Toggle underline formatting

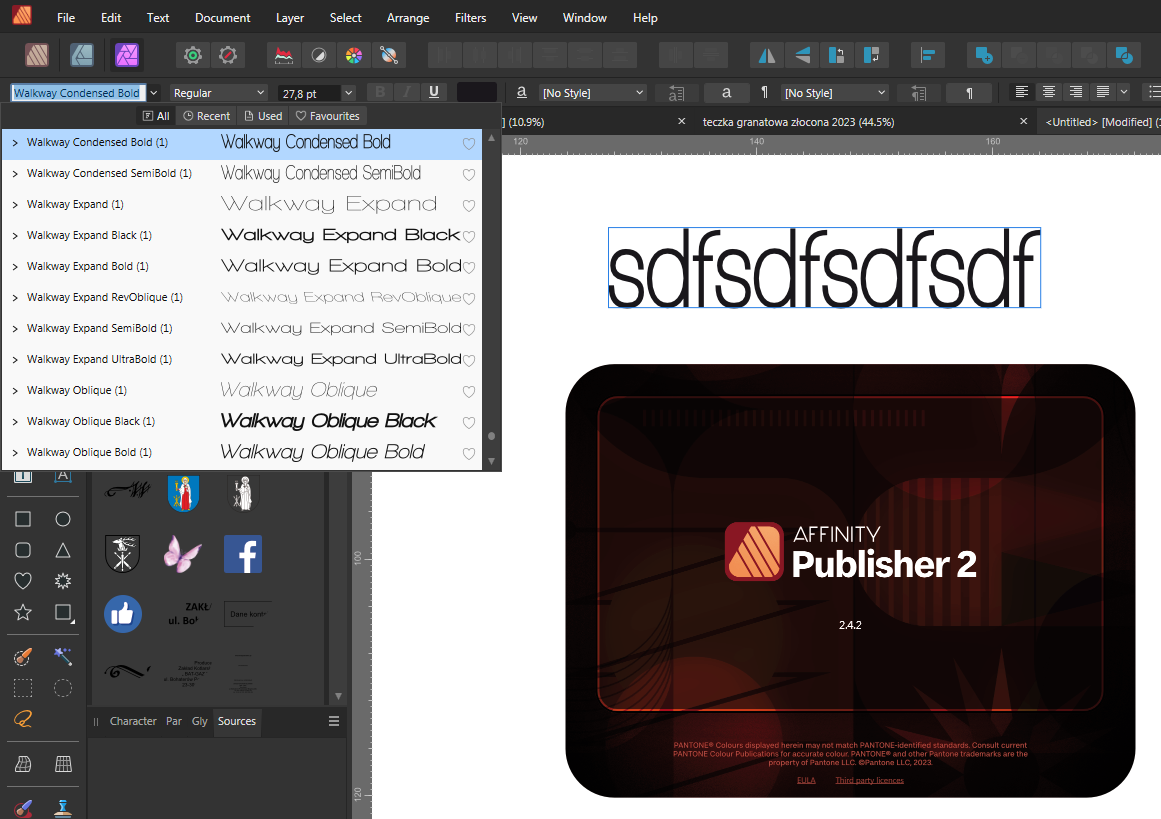point(433,92)
